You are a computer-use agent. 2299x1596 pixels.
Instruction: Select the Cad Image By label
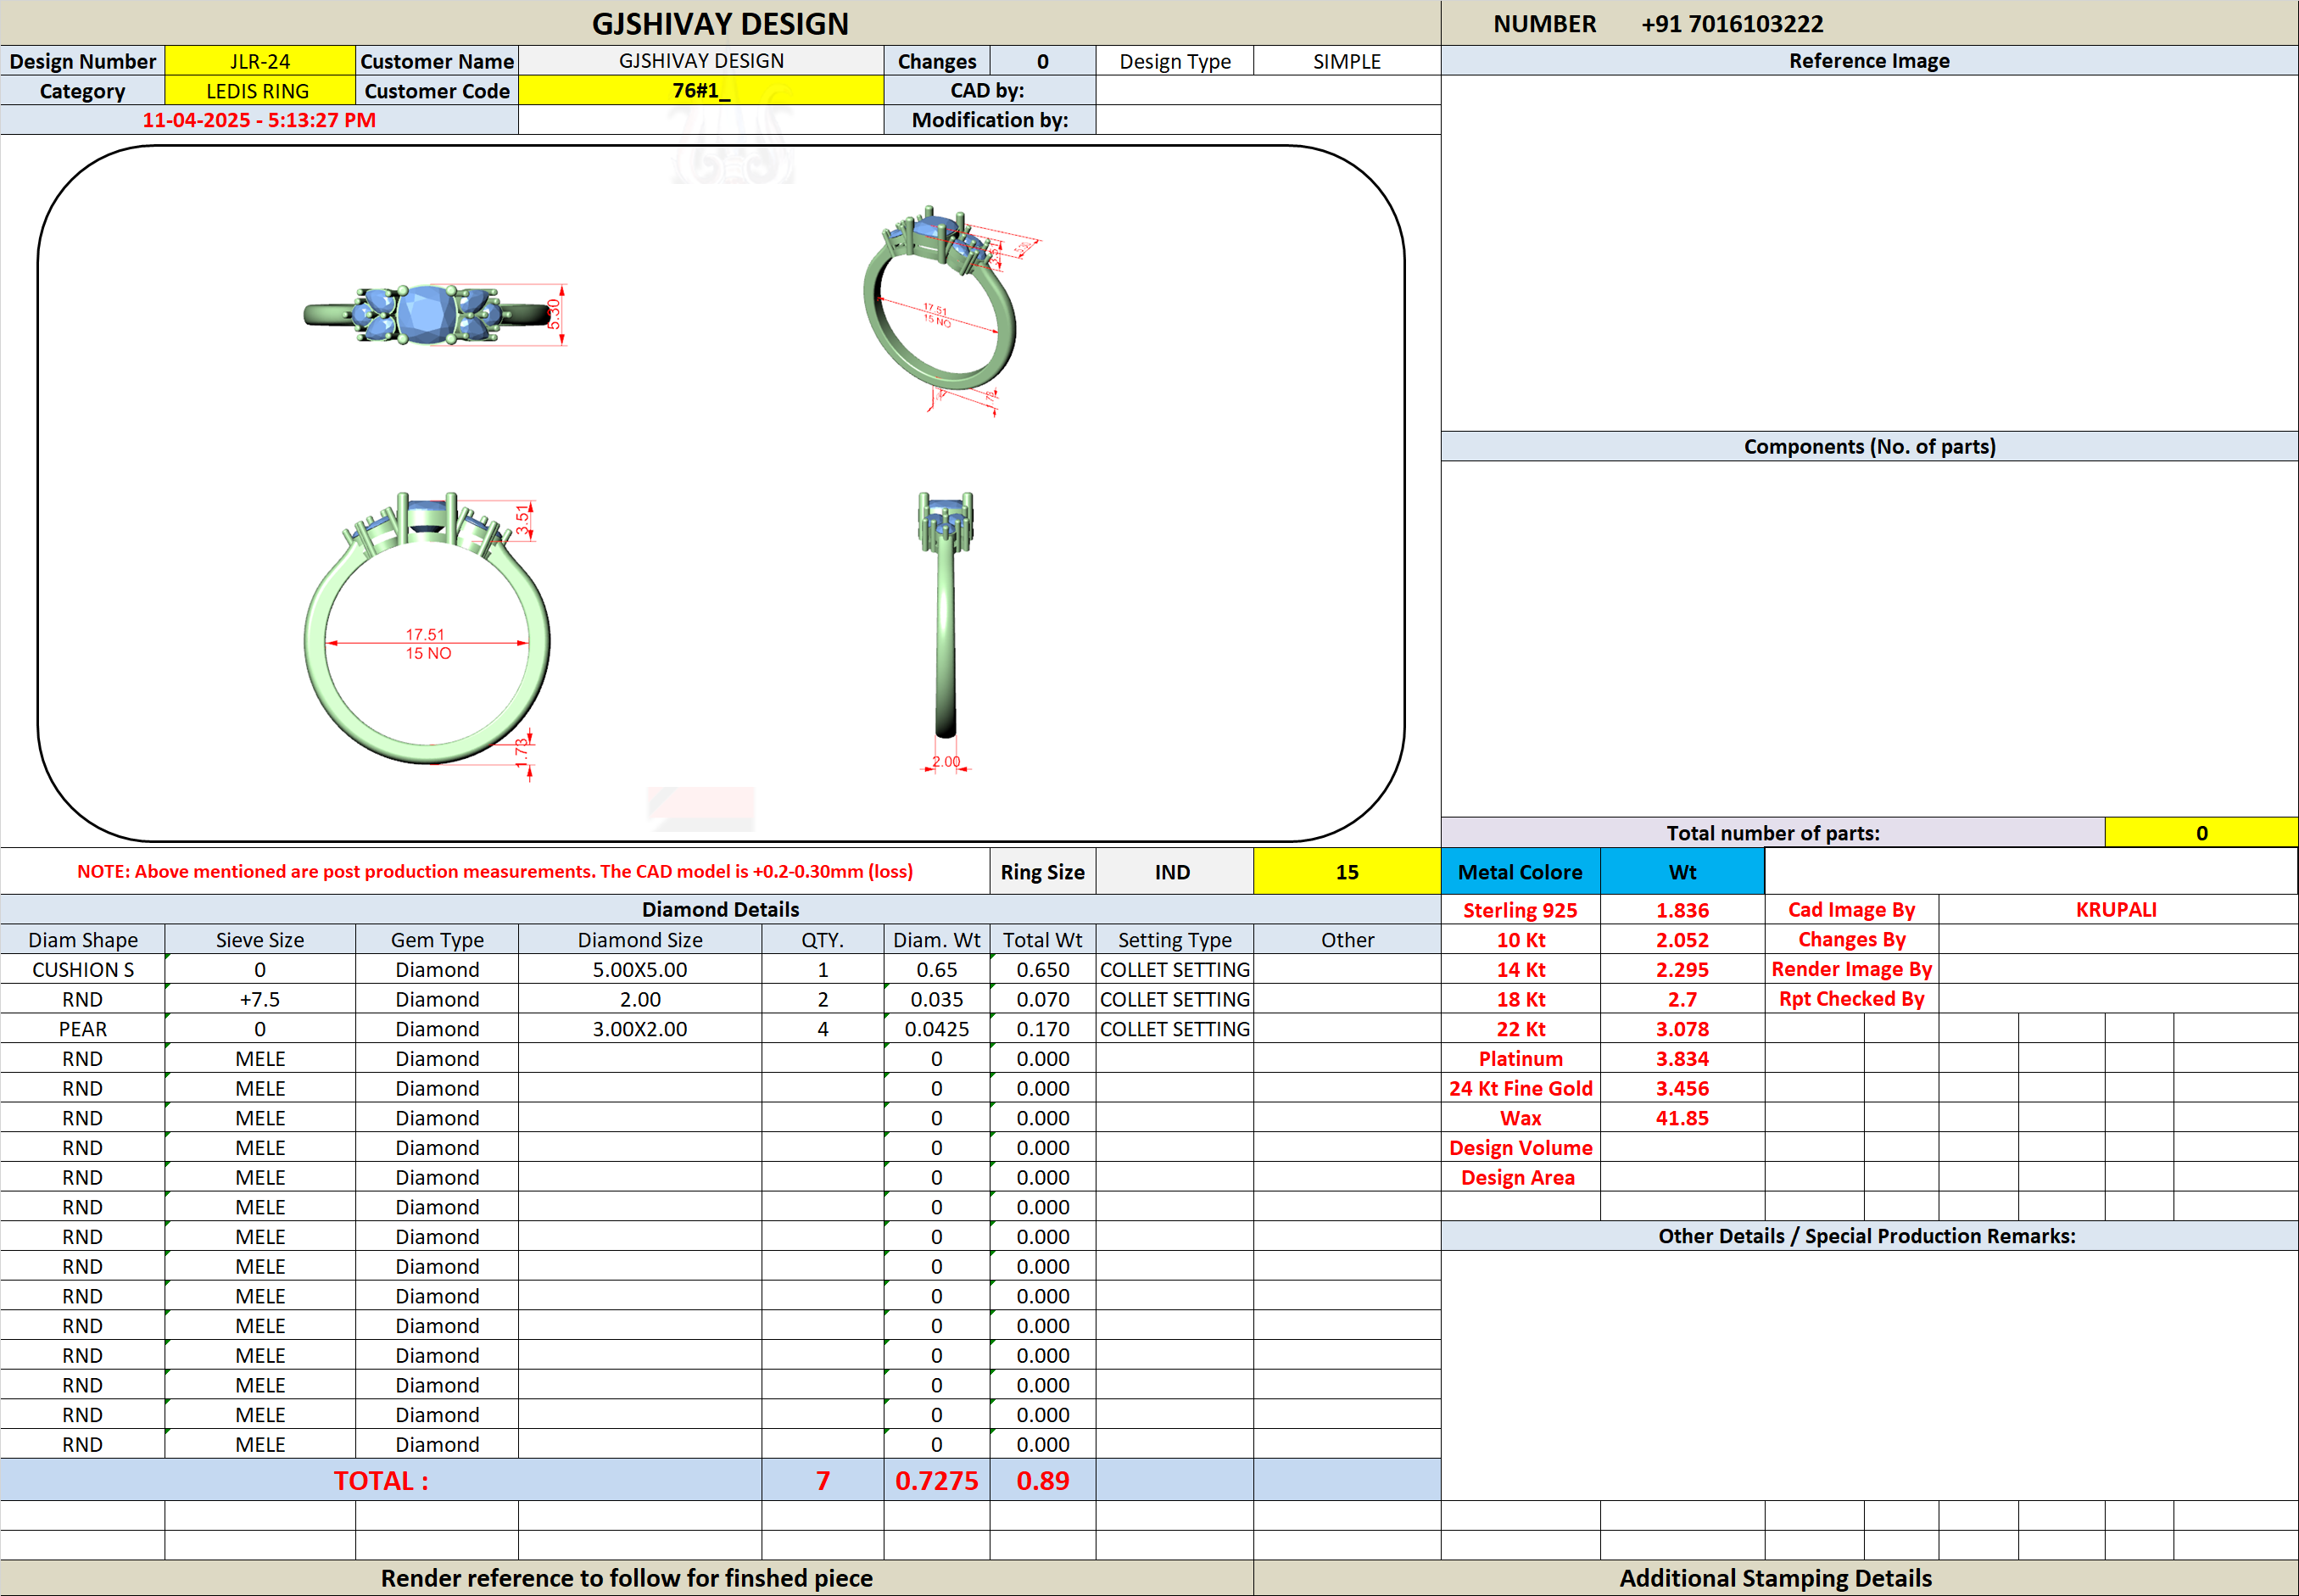1852,910
